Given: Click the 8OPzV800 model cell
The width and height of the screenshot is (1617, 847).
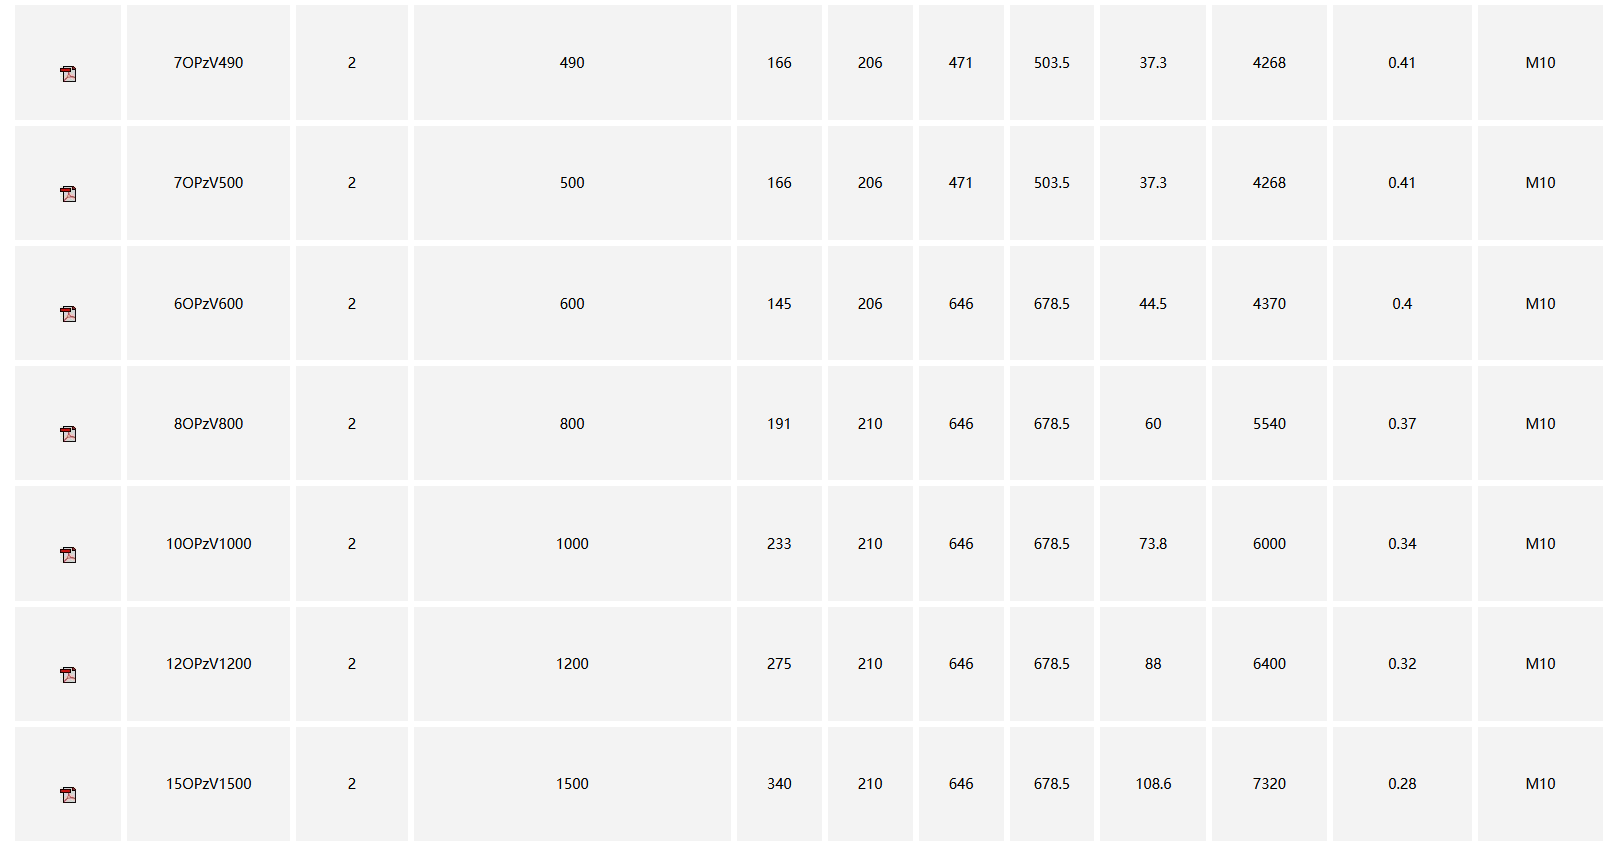Looking at the screenshot, I should pos(208,424).
